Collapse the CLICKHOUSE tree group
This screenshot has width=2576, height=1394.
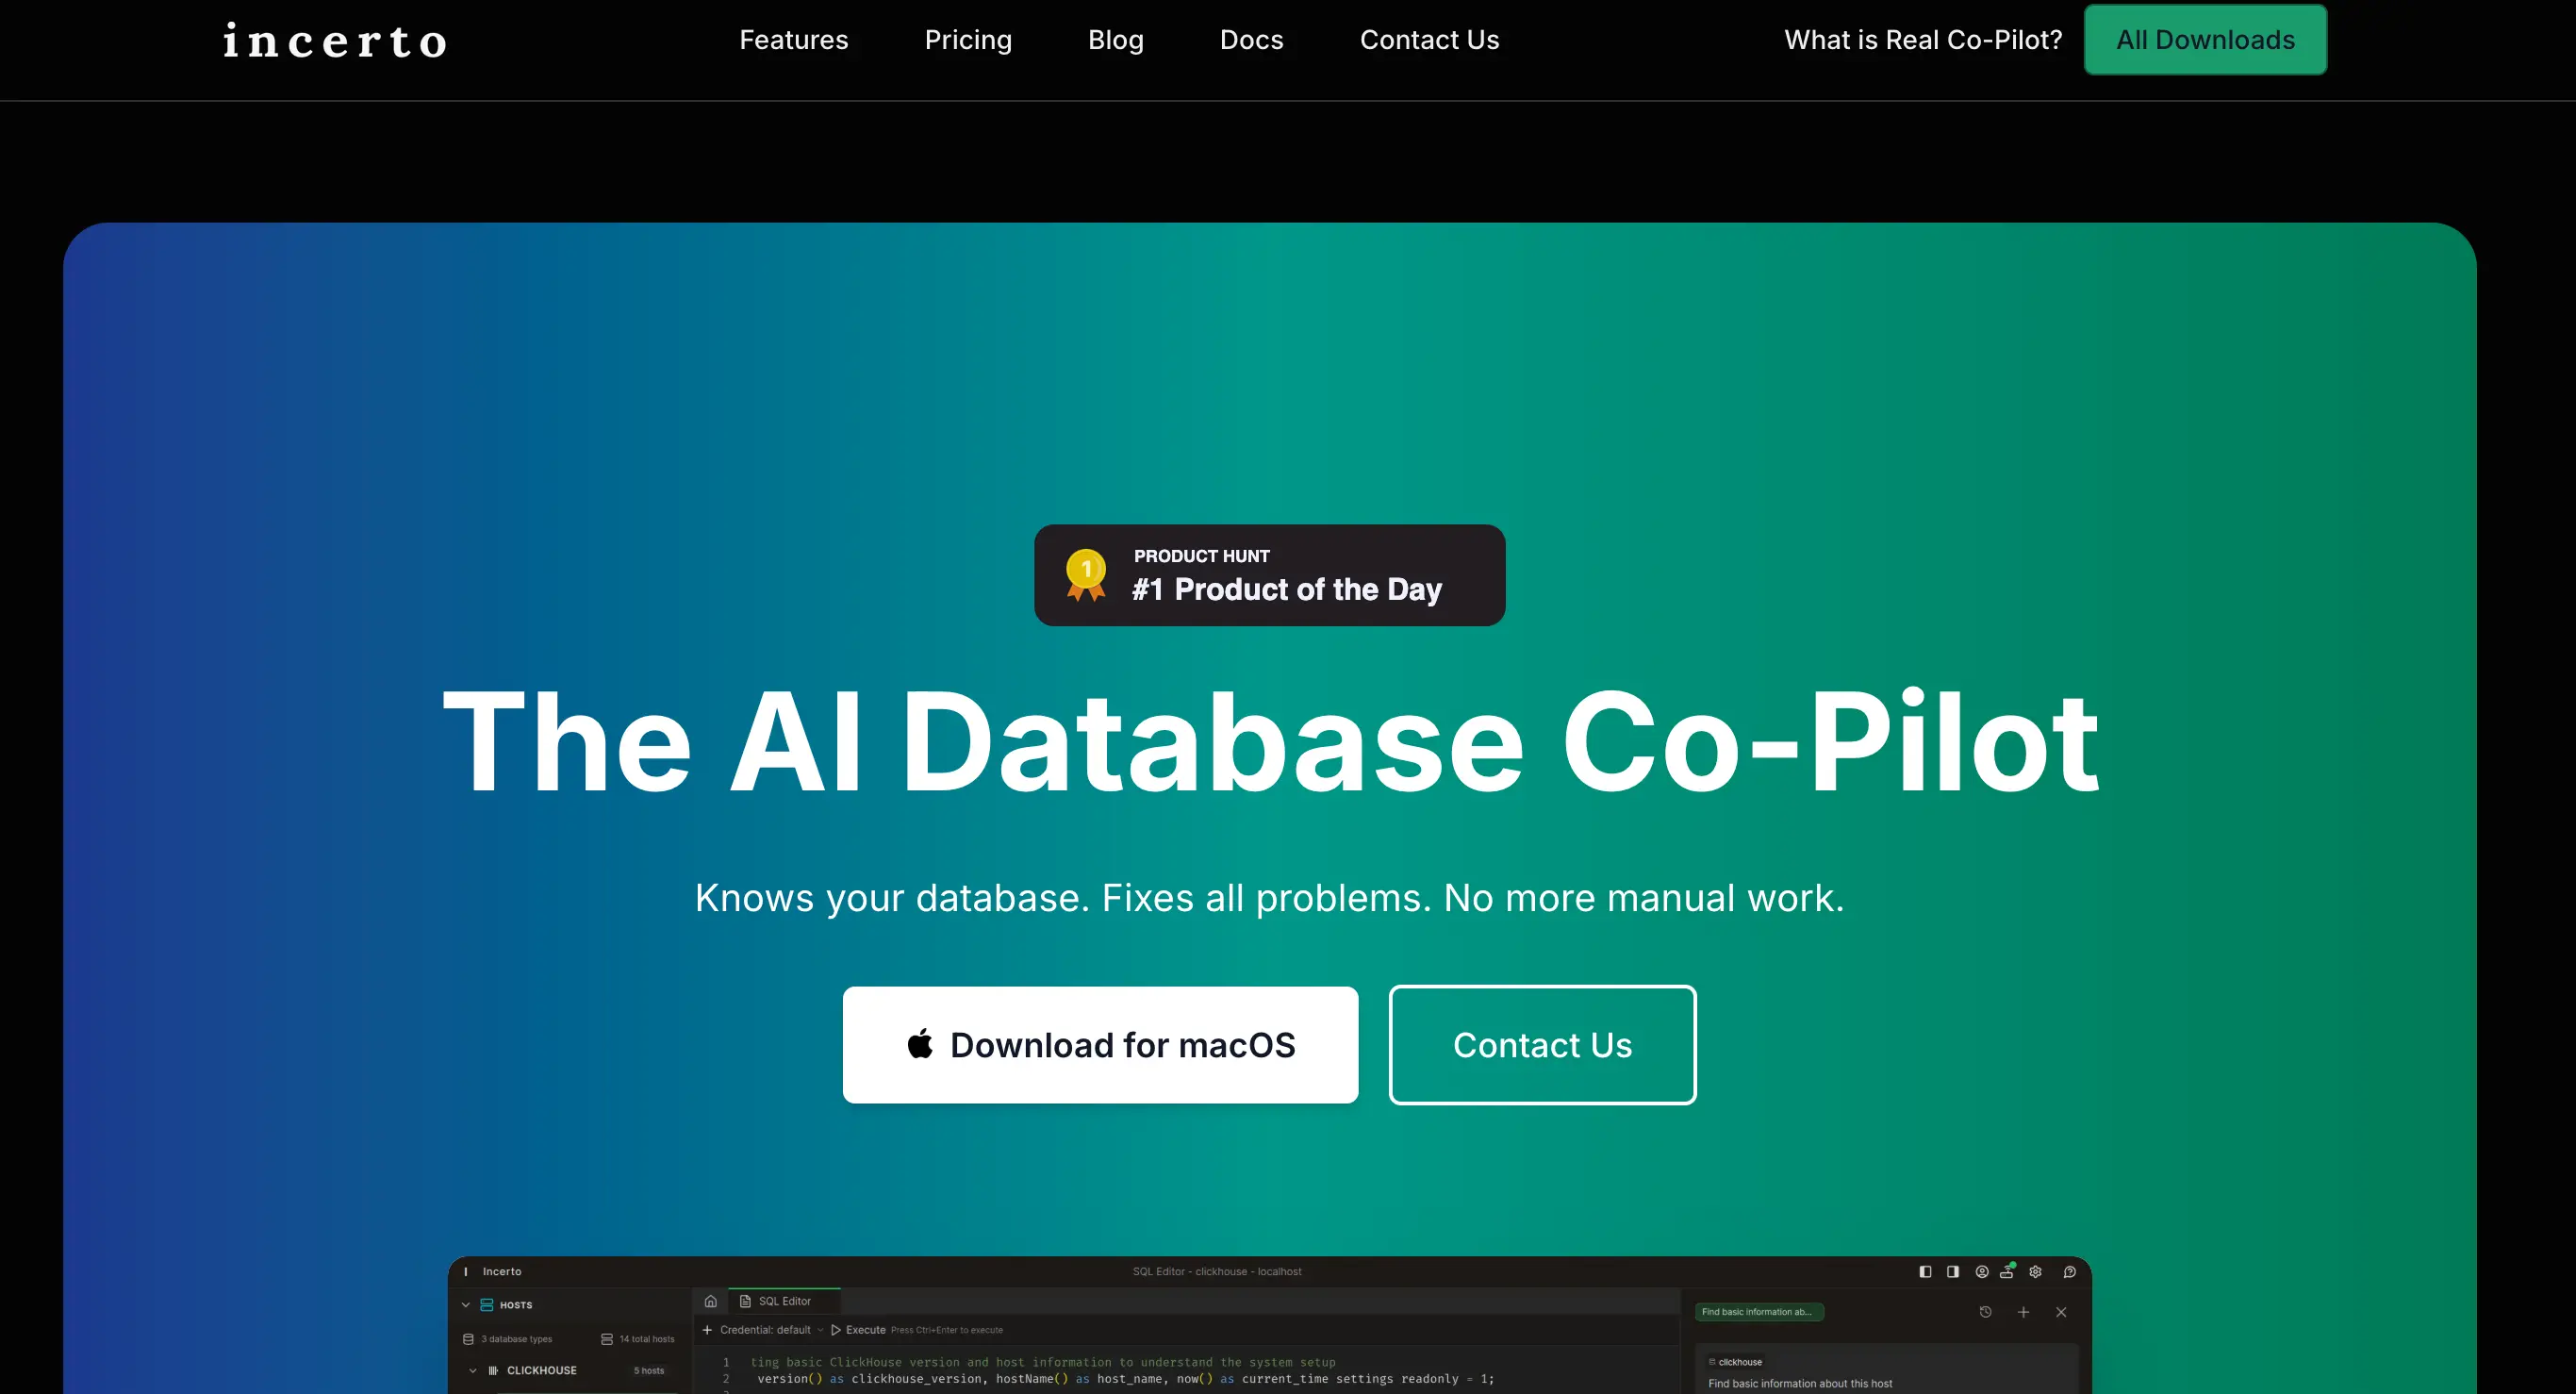click(473, 1371)
